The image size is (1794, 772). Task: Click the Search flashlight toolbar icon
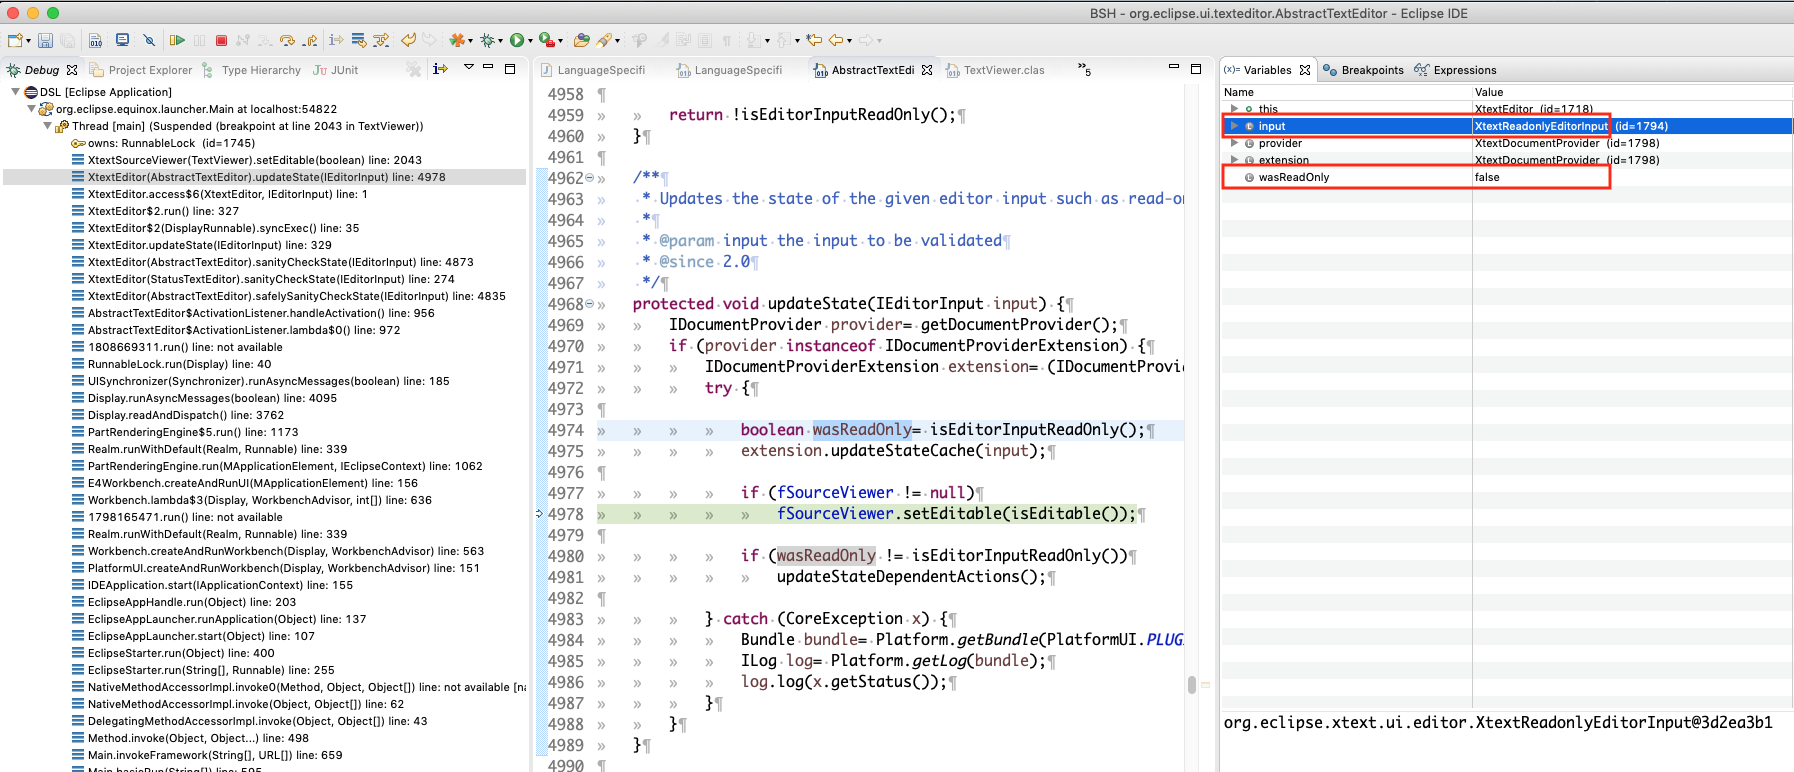604,40
